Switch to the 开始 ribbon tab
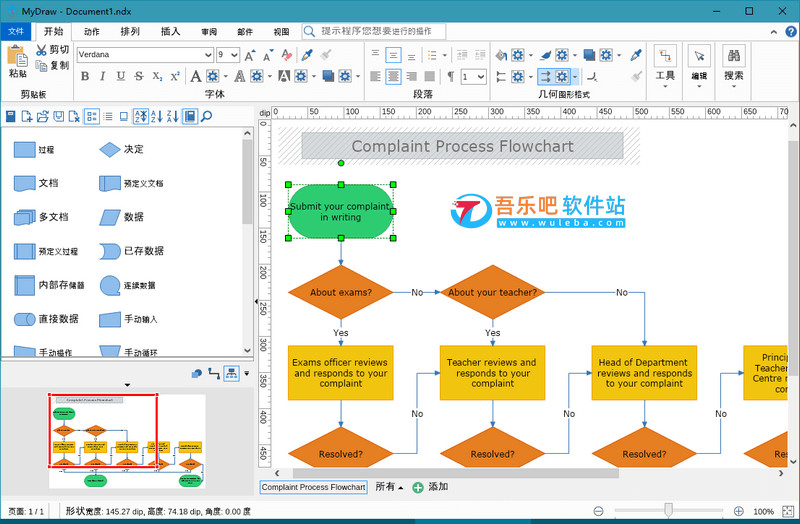The height and width of the screenshot is (524, 800). coord(54,32)
